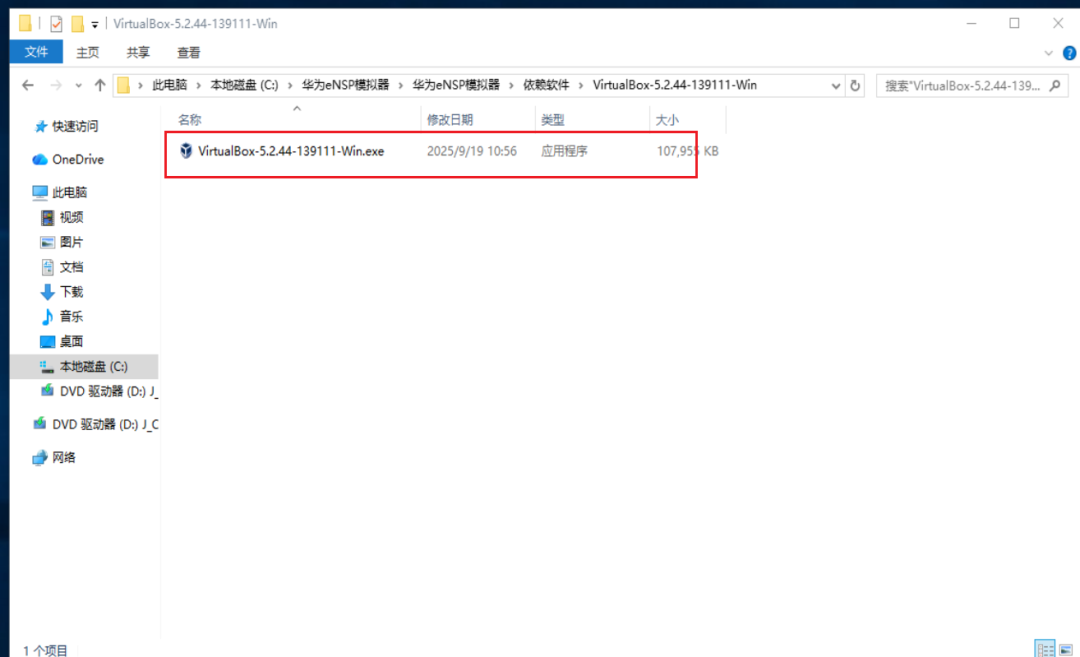Click the OneDrive cloud icon
The height and width of the screenshot is (657, 1080).
pyautogui.click(x=40, y=159)
